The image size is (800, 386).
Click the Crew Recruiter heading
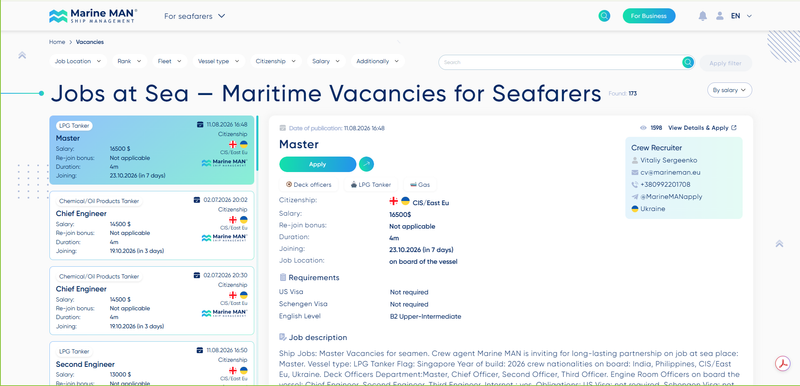pos(656,148)
